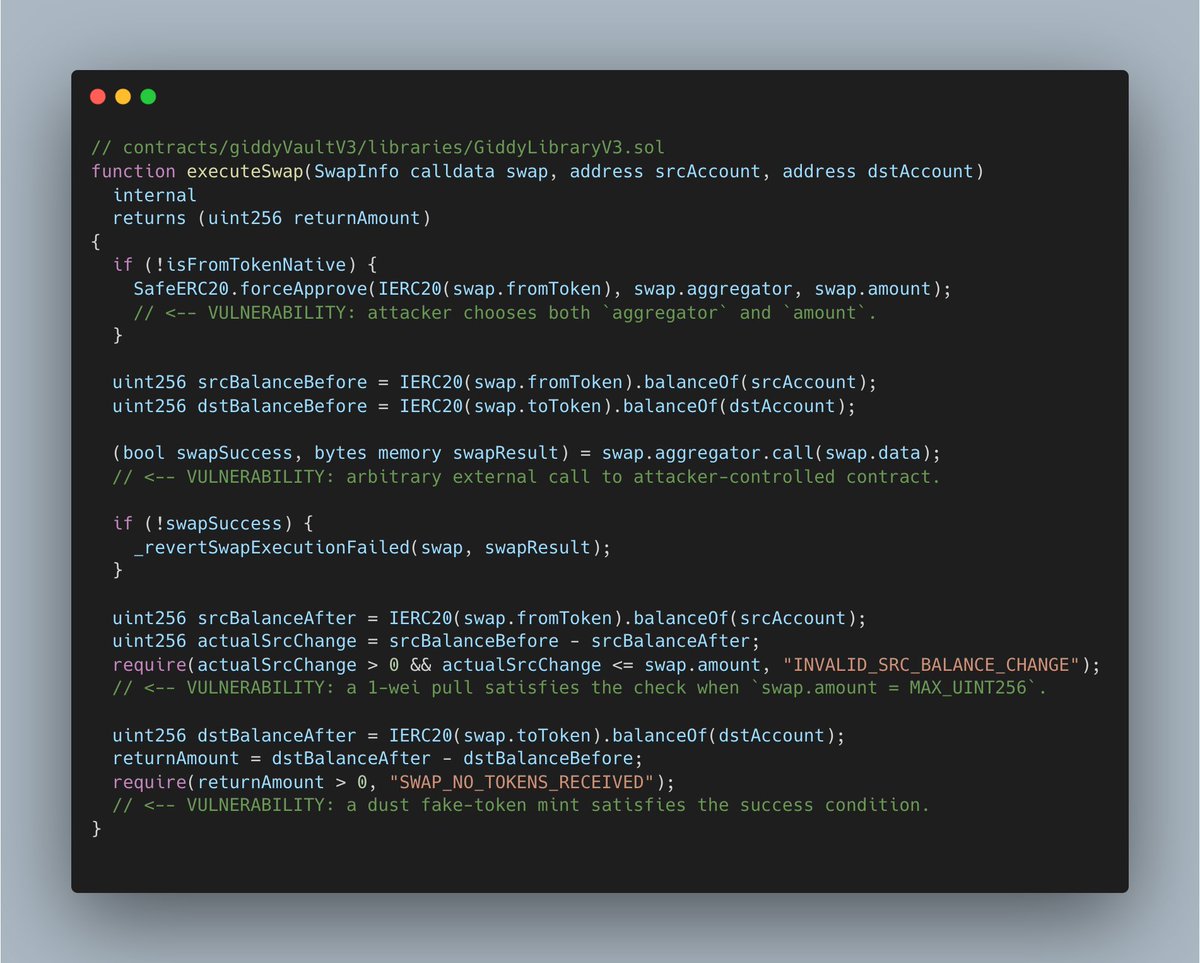
Task: Click comment about 1-wei pull MAX_UINT256
Action: pos(580,687)
